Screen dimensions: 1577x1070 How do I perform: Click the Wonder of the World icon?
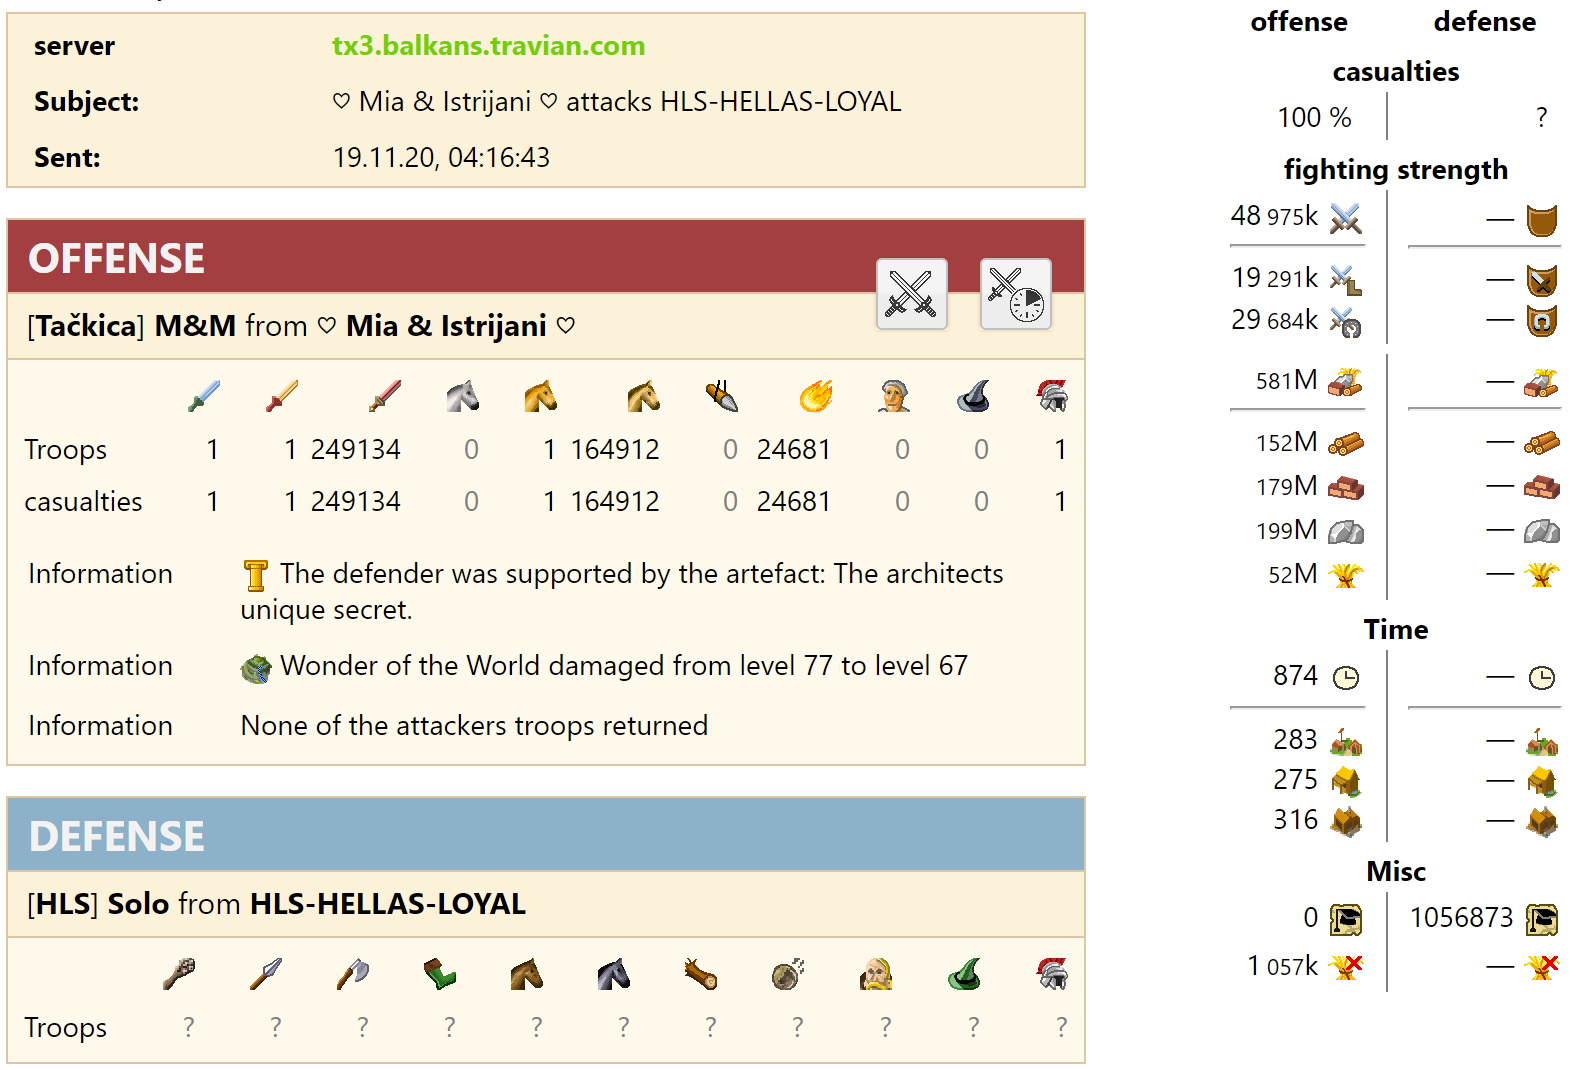pyautogui.click(x=256, y=668)
